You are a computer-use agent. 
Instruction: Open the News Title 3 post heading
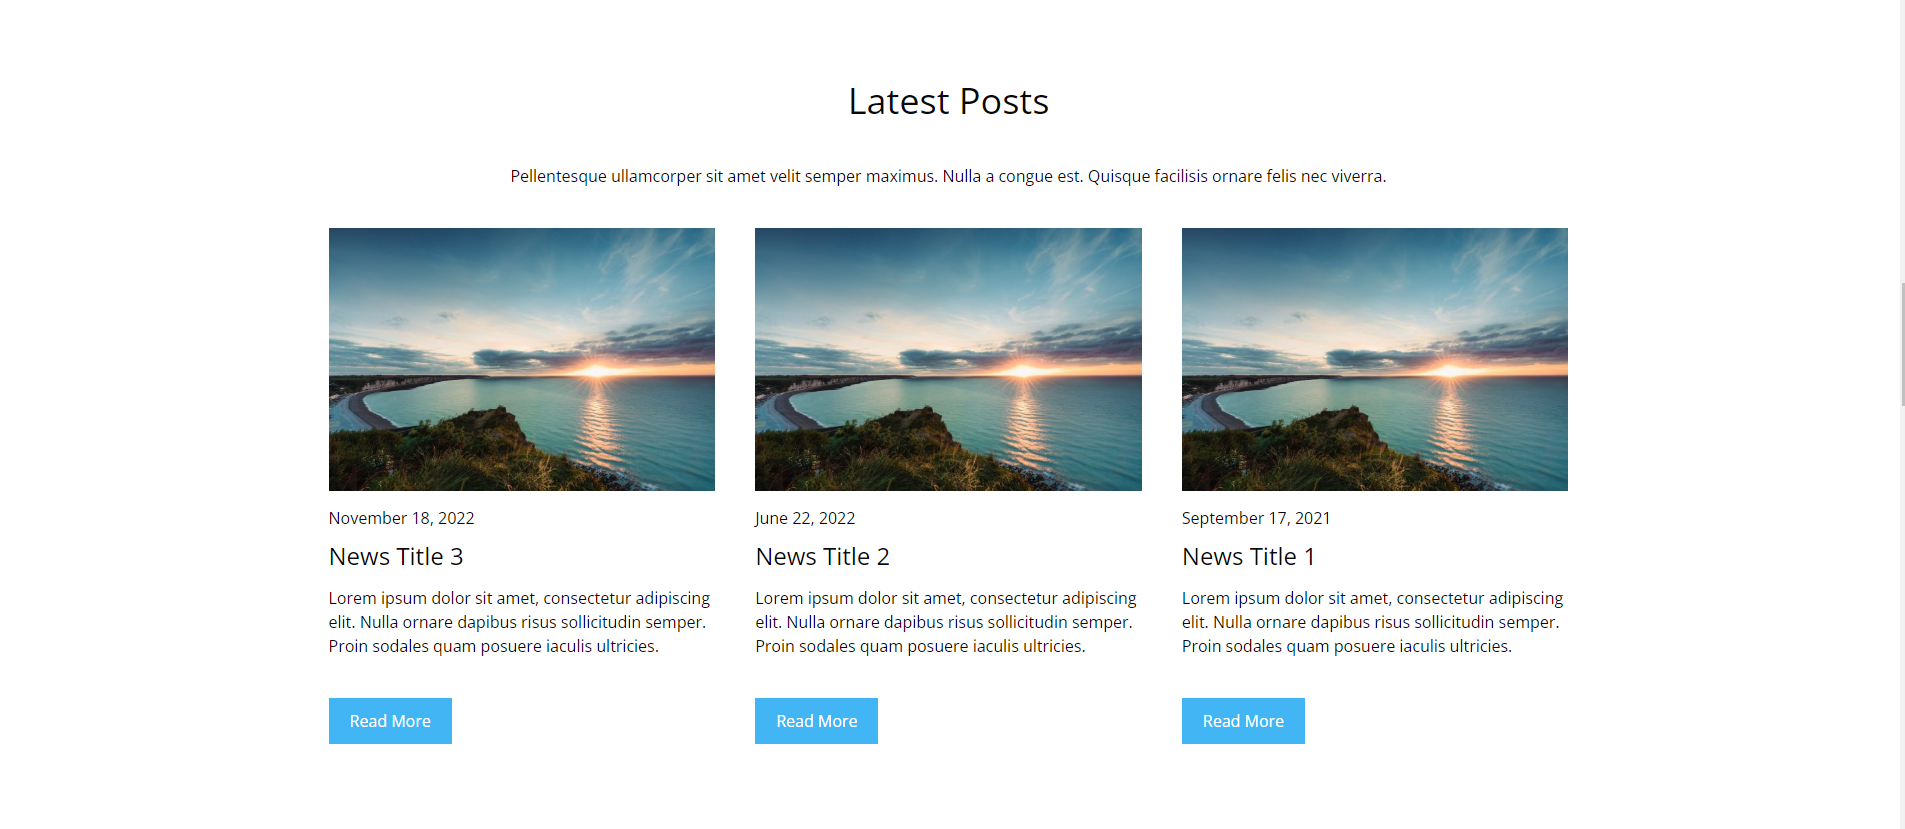click(x=396, y=557)
